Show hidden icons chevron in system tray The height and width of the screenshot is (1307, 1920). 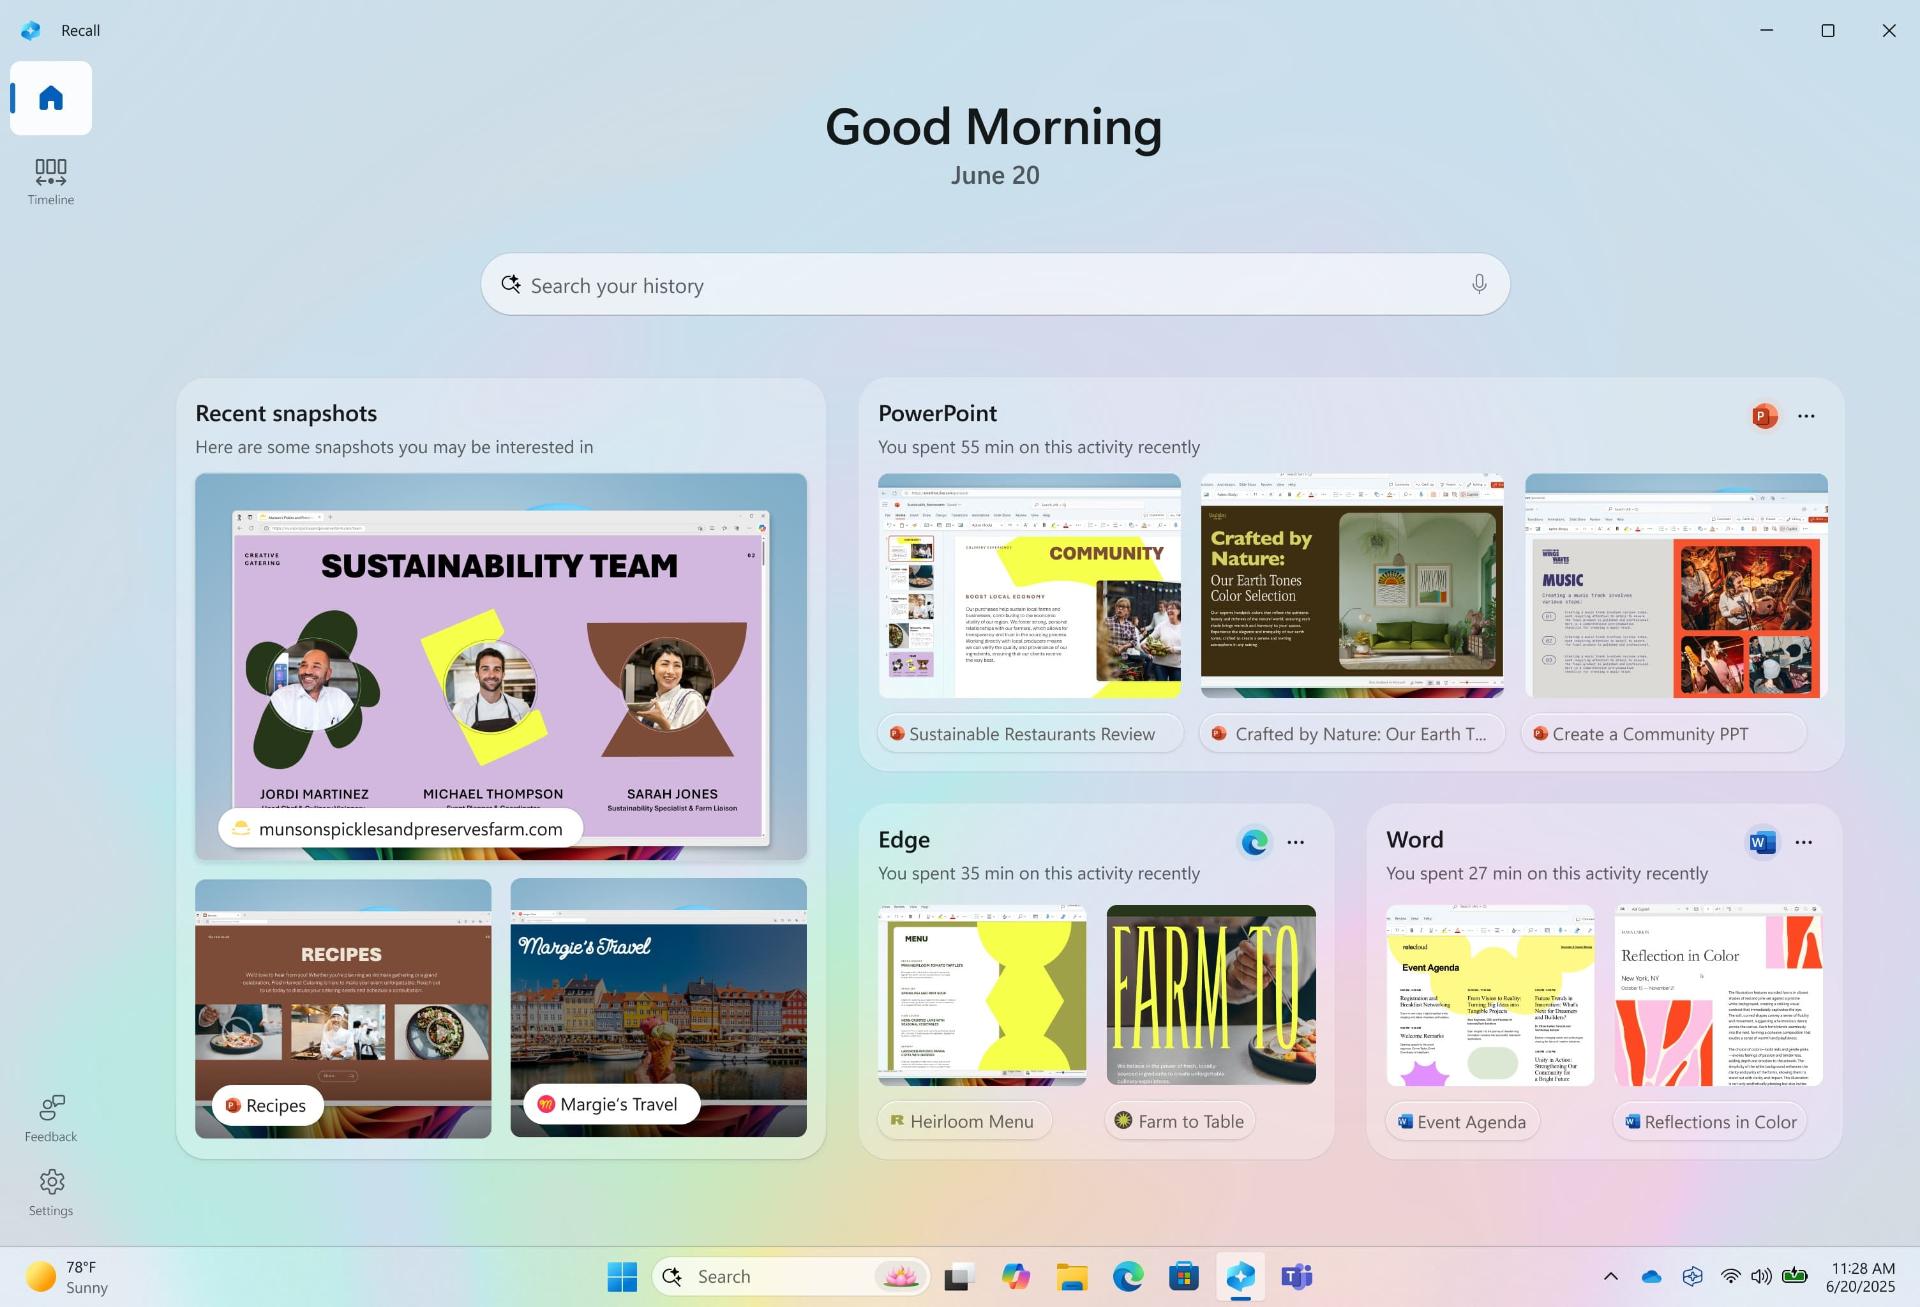point(1611,1276)
